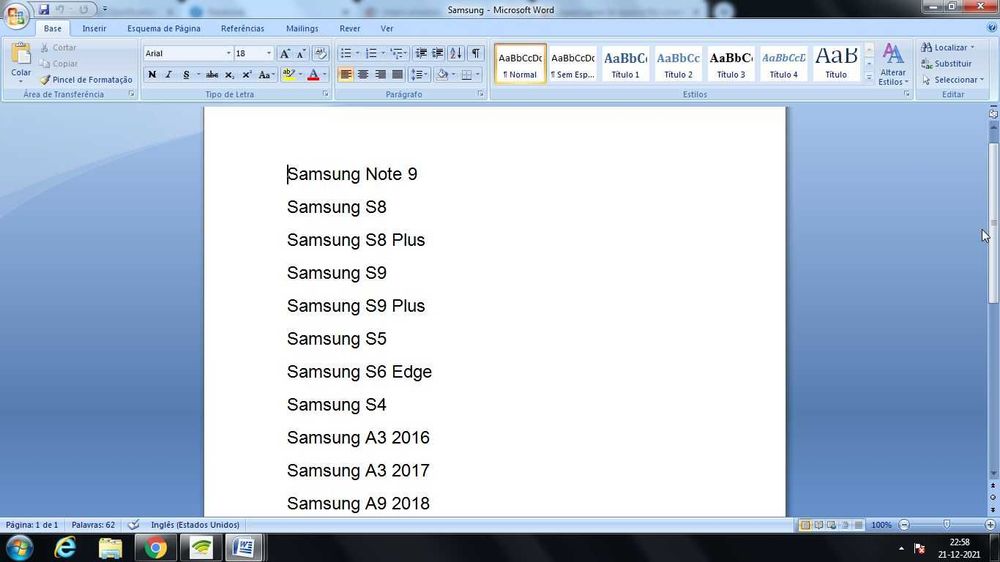Screen dimensions: 1000x562
Task: Open the Tipo de Letra dialog launcher
Action: coord(325,94)
